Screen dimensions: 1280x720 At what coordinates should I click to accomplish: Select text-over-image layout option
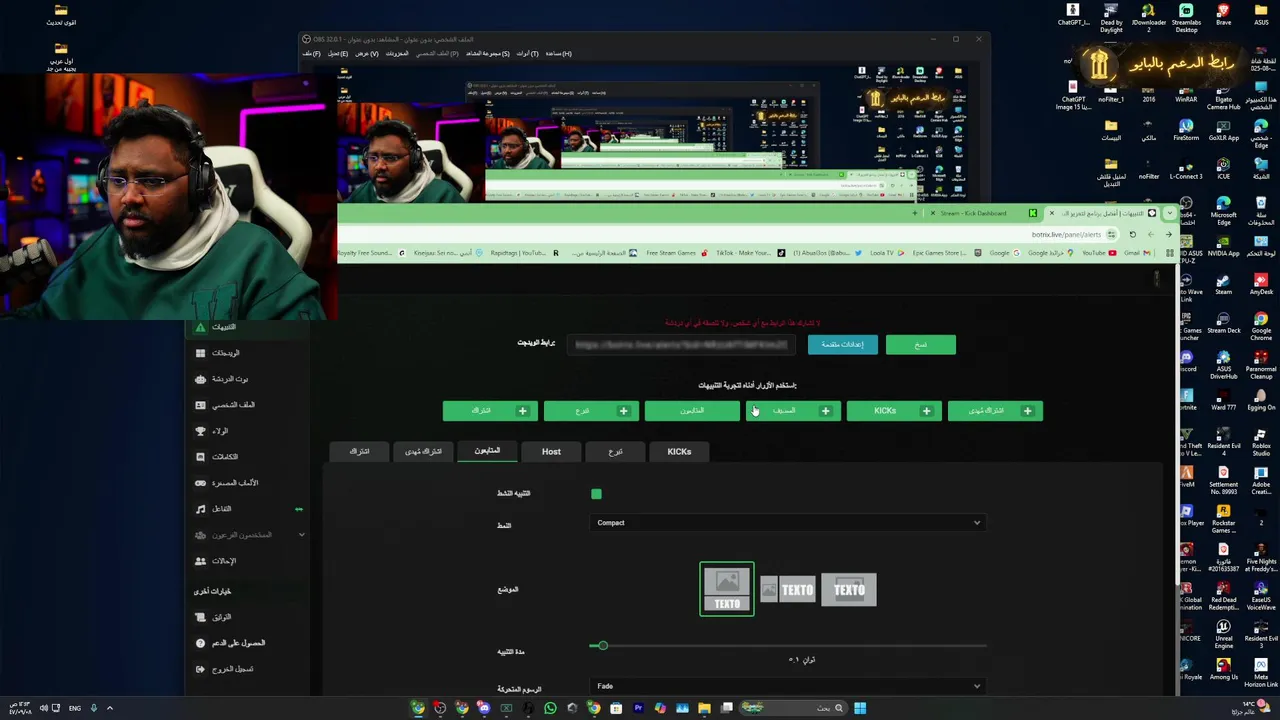click(x=849, y=590)
